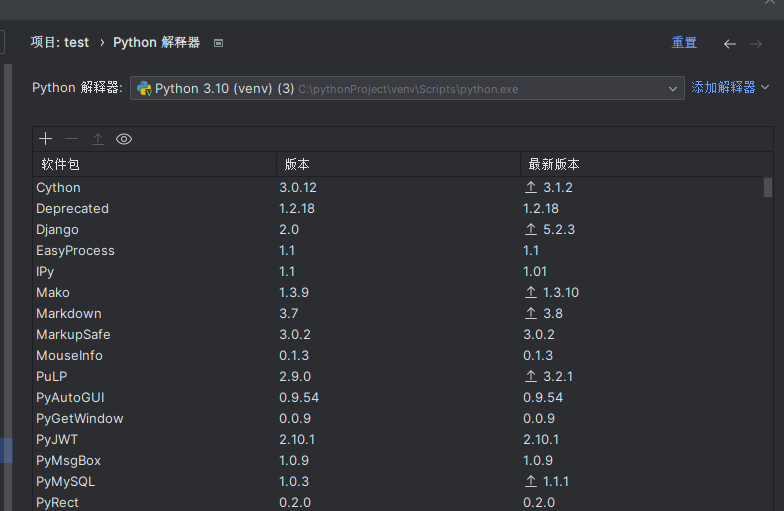784x511 pixels.
Task: Sort by the 最新版本 column header
Action: pos(646,164)
